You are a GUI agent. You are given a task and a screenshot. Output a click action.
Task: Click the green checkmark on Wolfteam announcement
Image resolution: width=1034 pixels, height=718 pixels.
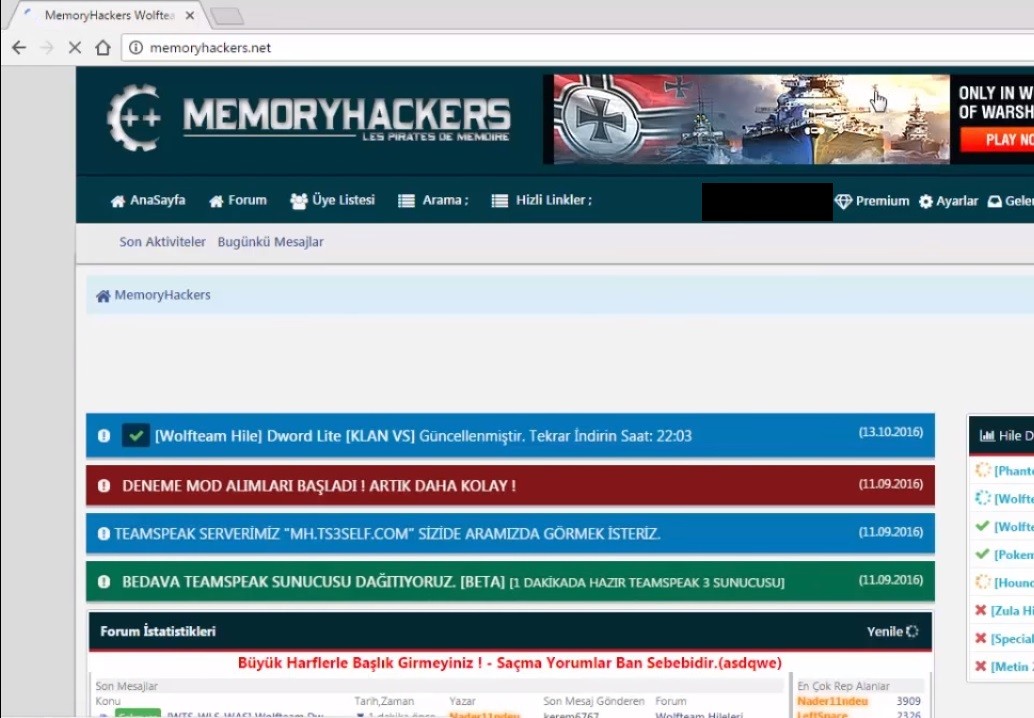136,436
